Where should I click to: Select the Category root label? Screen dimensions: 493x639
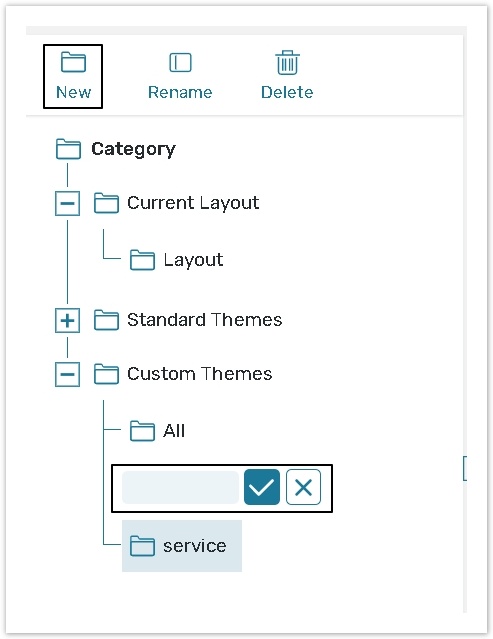133,149
